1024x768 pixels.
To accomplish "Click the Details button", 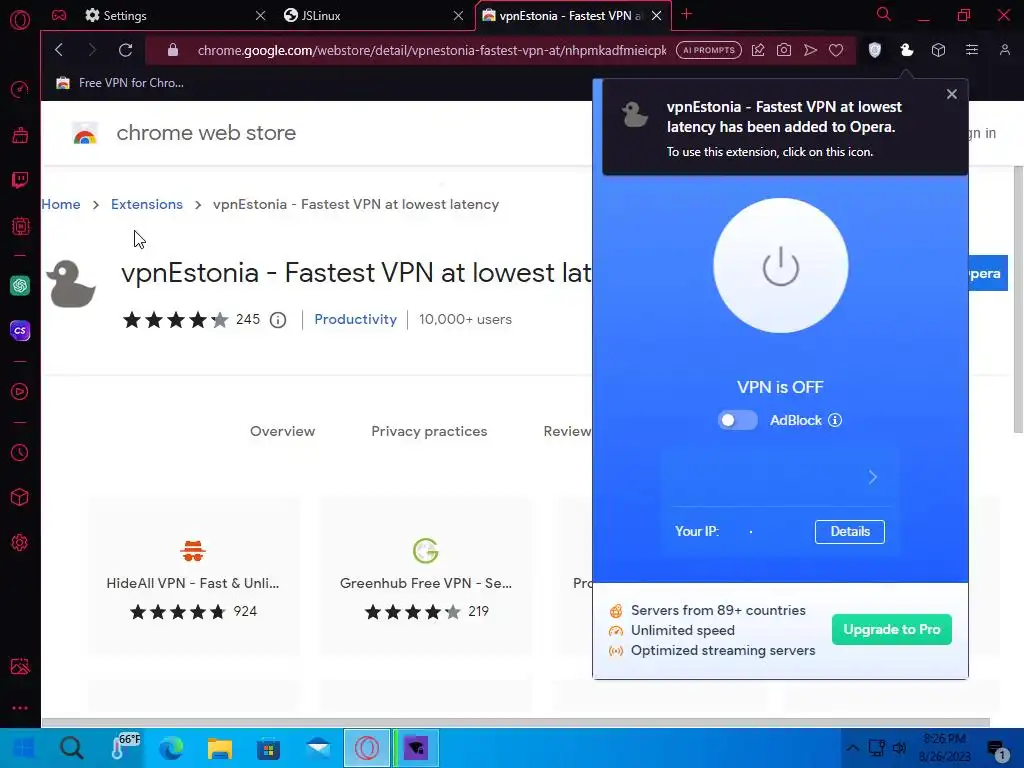I will pos(850,532).
